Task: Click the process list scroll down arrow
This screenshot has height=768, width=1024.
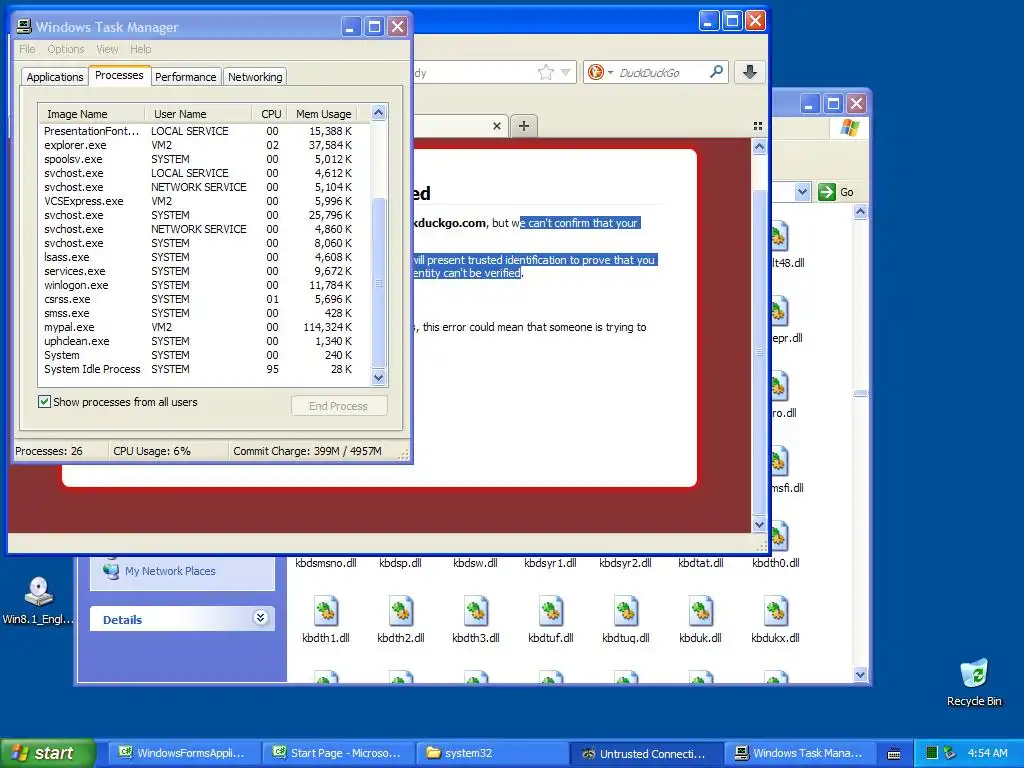Action: click(x=379, y=377)
